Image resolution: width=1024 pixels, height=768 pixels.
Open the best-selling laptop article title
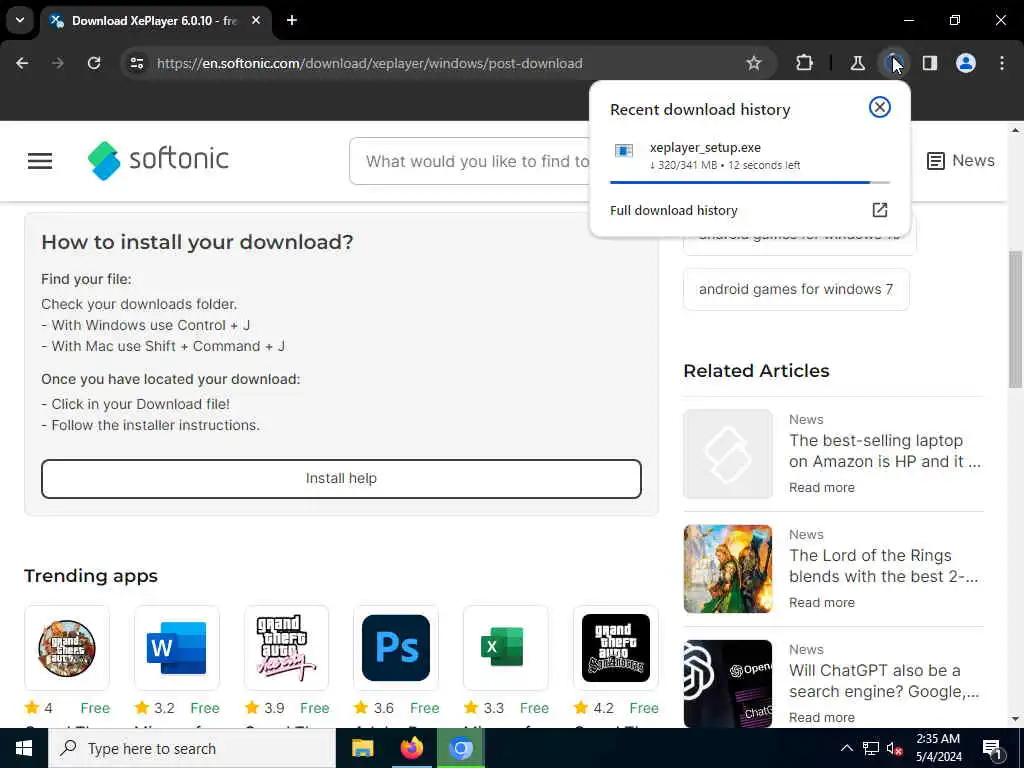885,451
